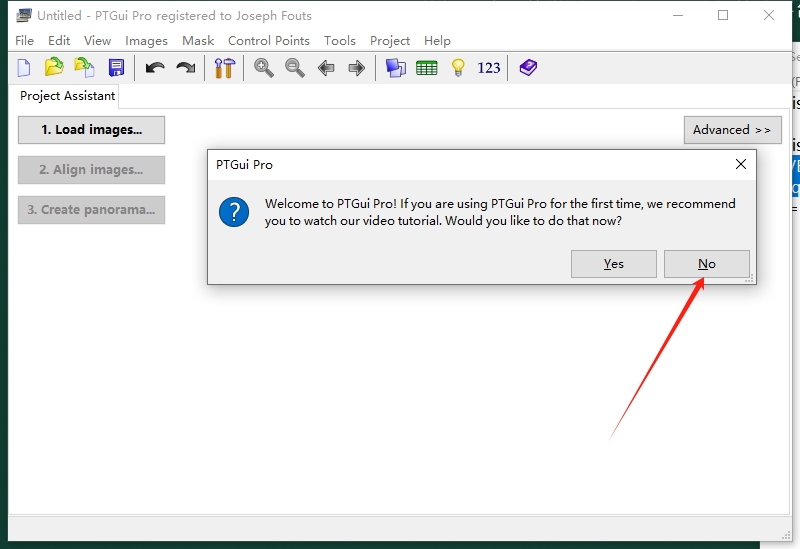Screen dimensions: 800x549
Task: Click the Zoom In magnifier icon
Action: tap(264, 68)
